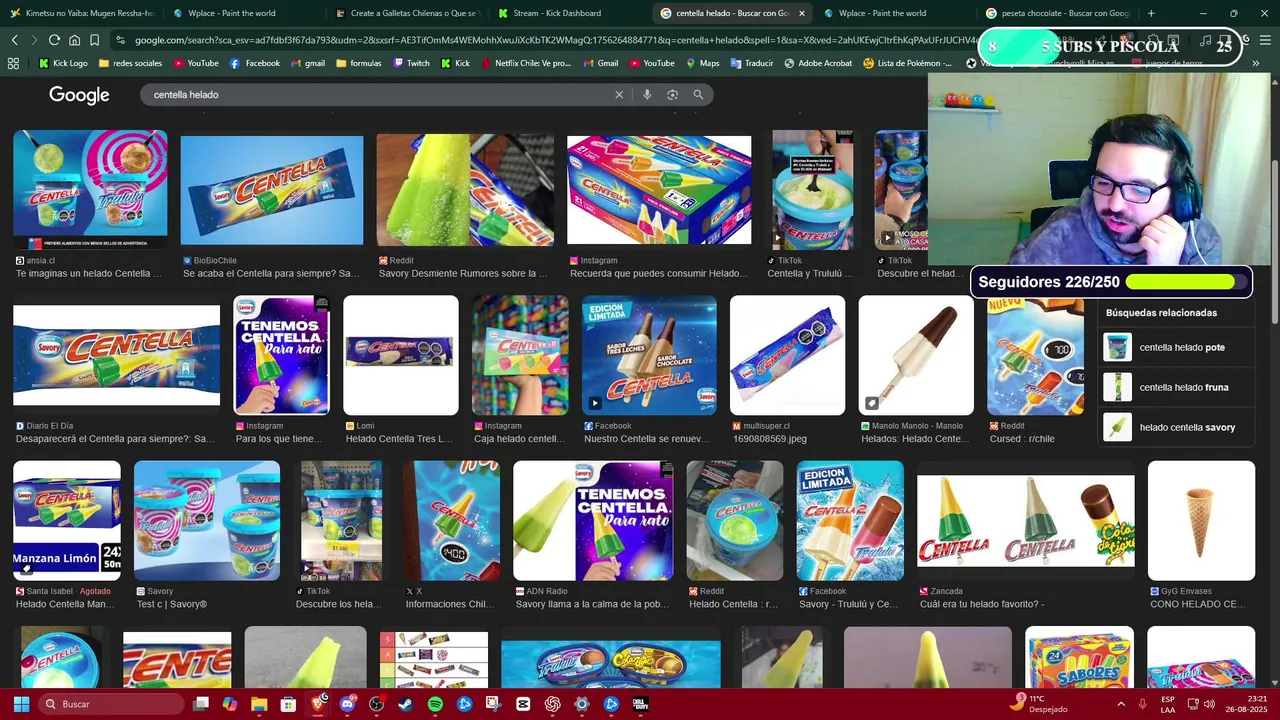1280x720 pixels.
Task: Open the ESP LAA language switcher
Action: [x=1168, y=704]
